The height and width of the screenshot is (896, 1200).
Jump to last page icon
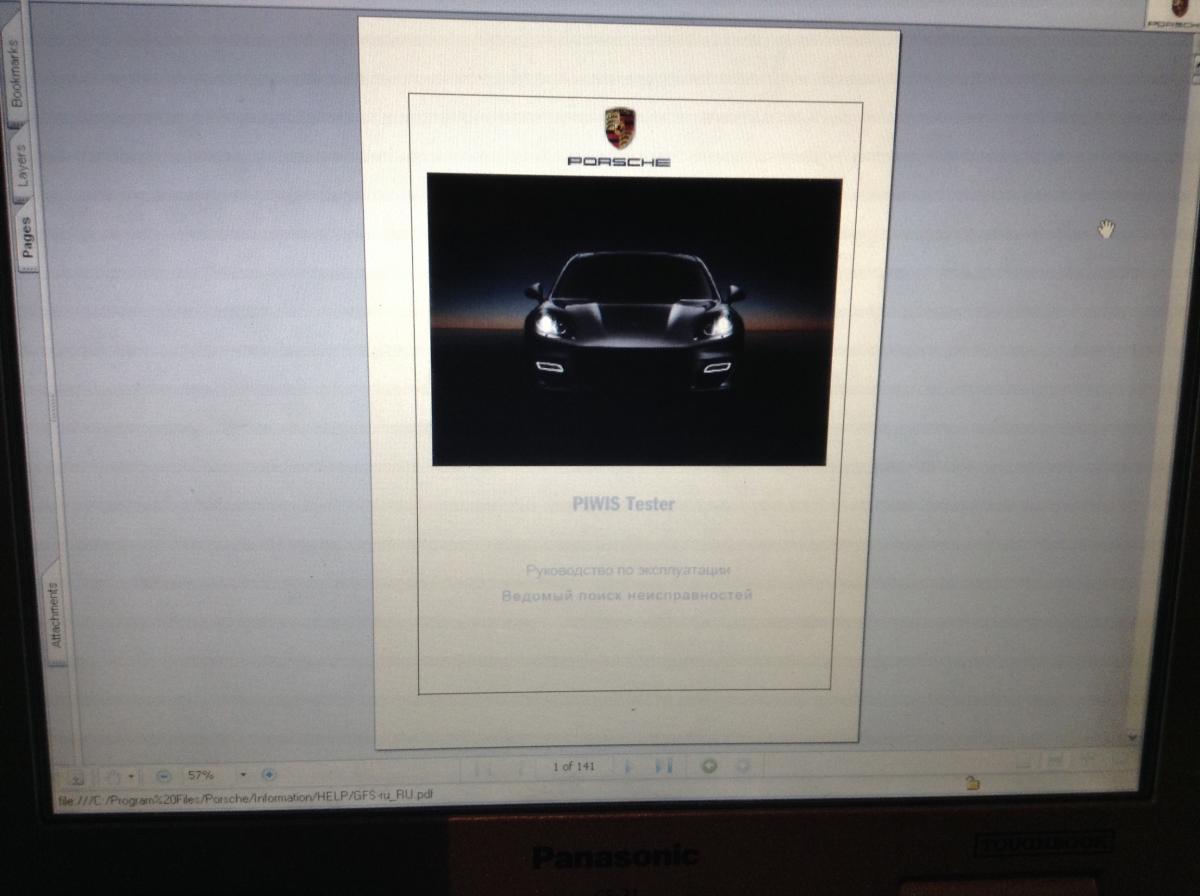(663, 767)
